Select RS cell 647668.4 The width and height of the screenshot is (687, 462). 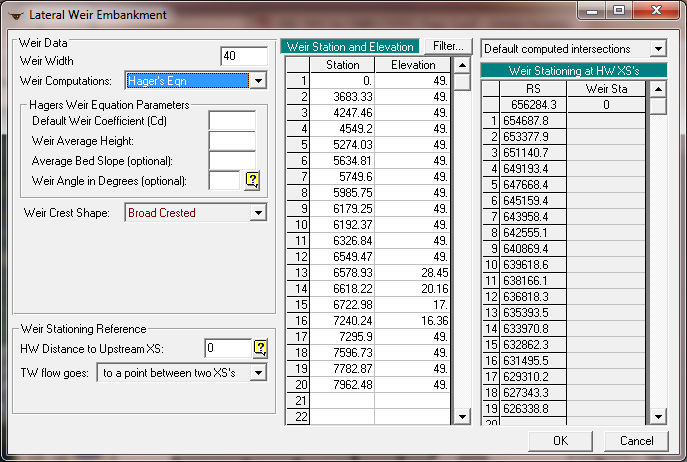(533, 185)
